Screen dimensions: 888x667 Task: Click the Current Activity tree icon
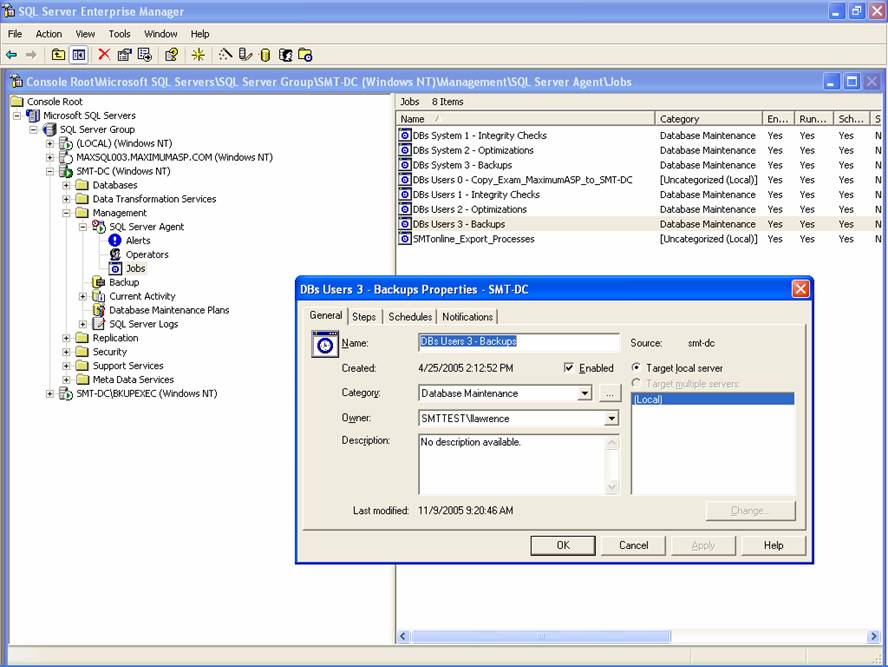click(x=99, y=296)
